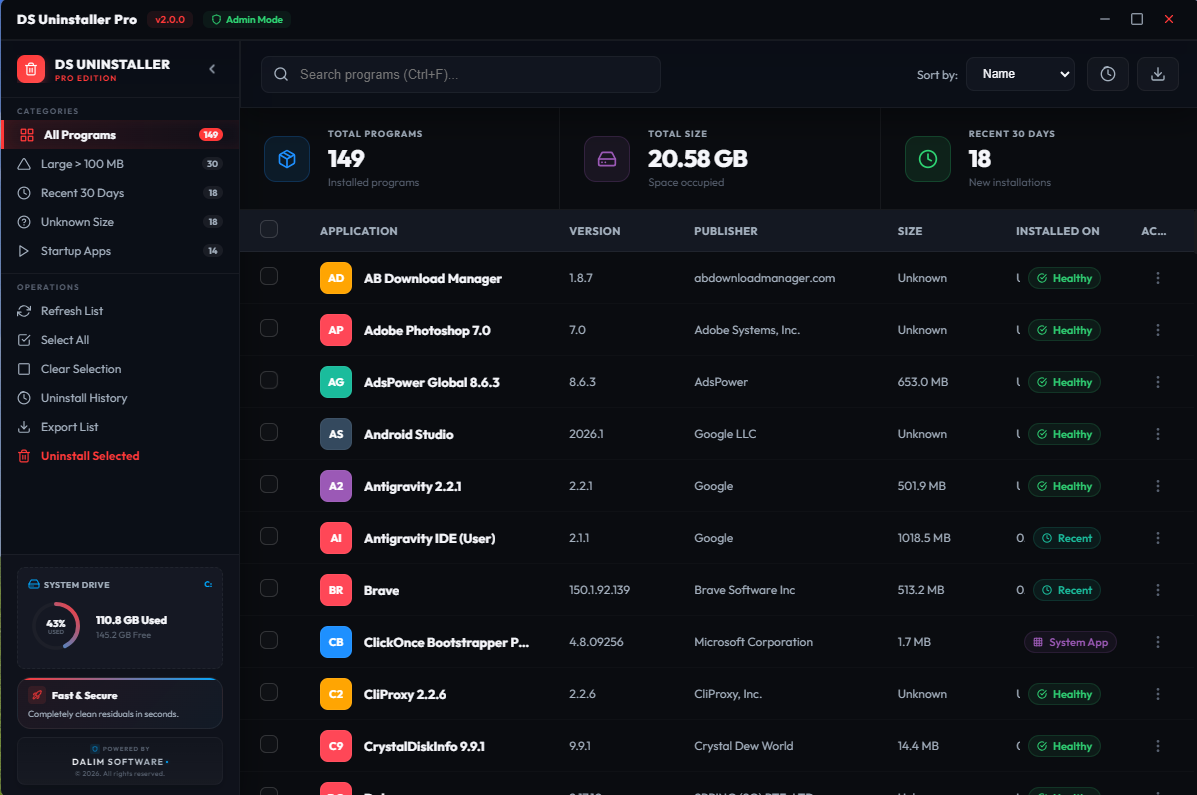Open the Large > 100 MB category
Screen dimensions: 1197x795
[120, 163]
